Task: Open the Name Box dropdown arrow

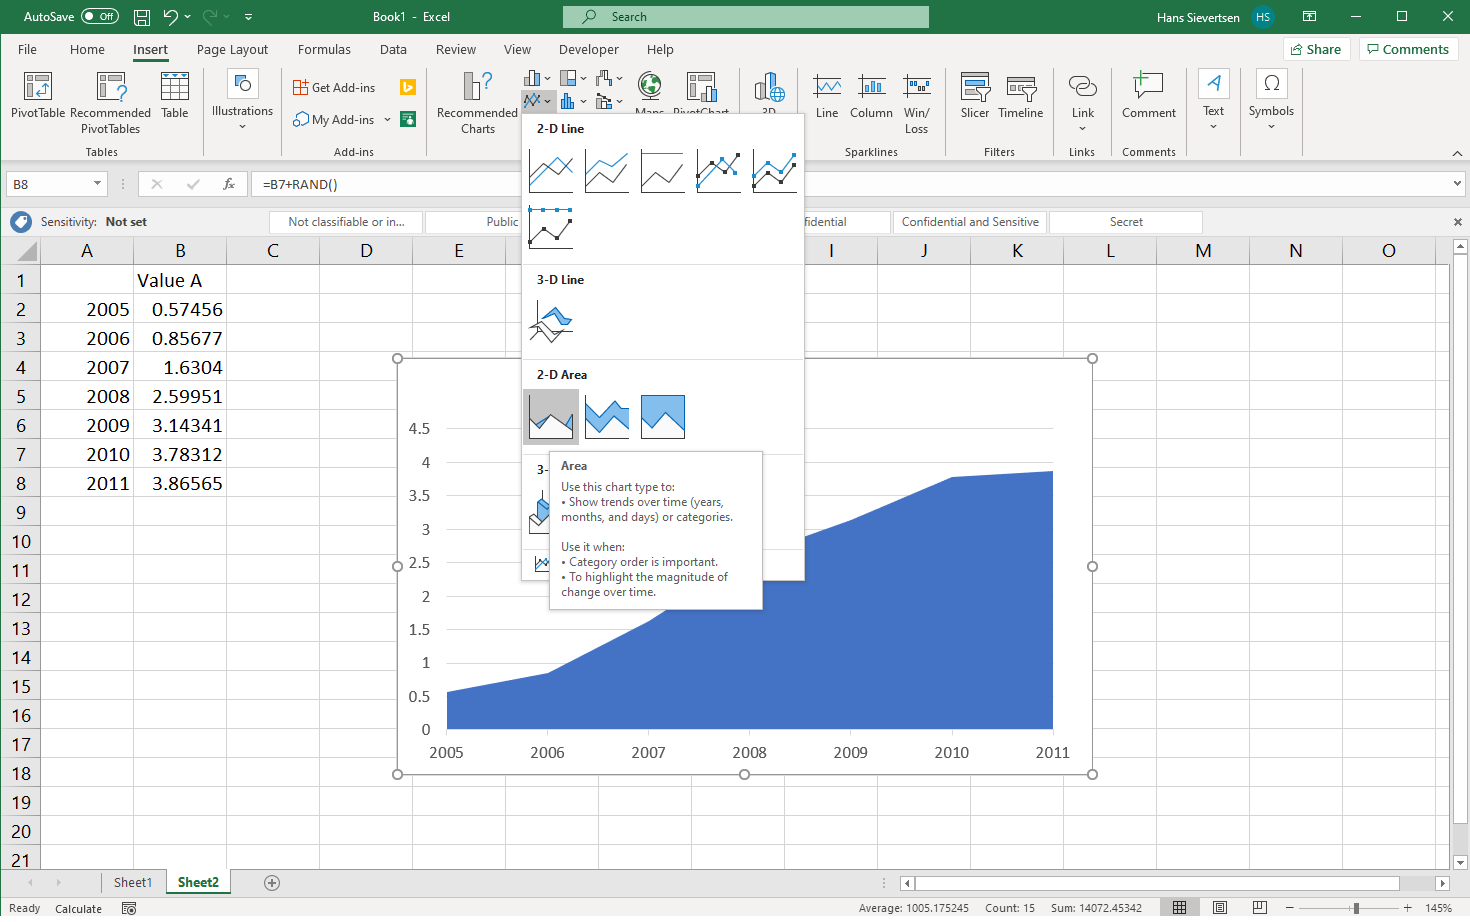Action: (x=97, y=184)
